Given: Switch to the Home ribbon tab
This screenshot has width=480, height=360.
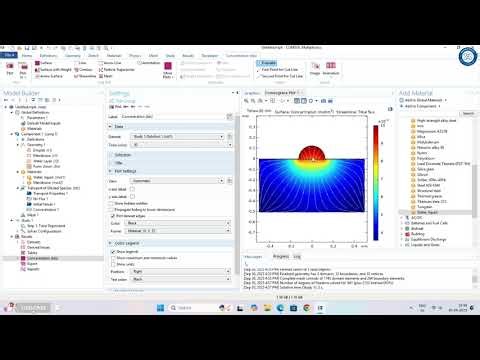Looking at the screenshot, I should 27,56.
